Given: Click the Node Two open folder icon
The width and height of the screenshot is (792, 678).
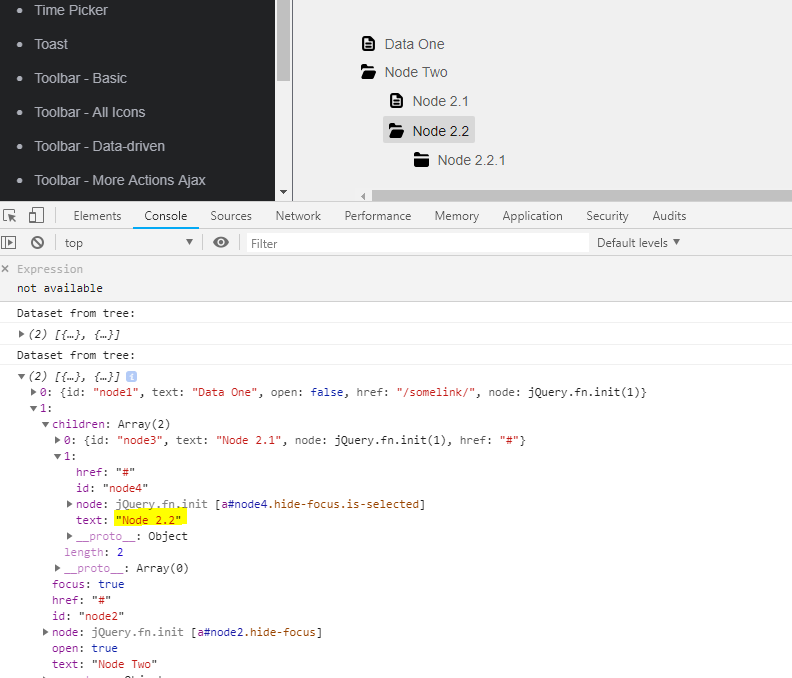Looking at the screenshot, I should tap(368, 72).
